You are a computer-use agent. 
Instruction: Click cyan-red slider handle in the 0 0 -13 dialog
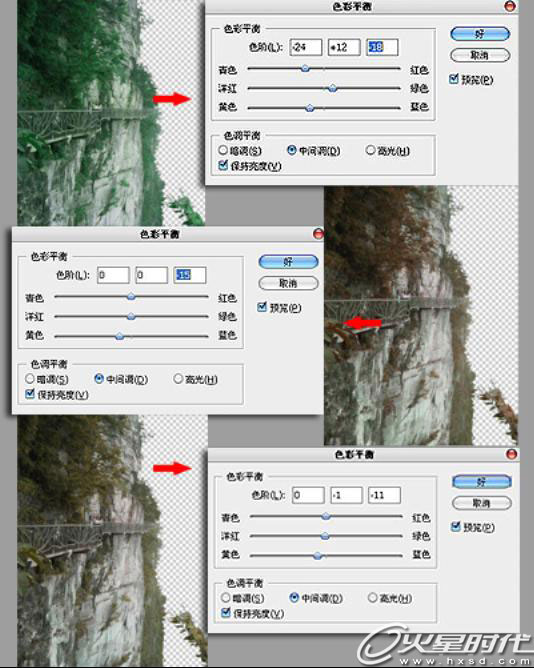point(131,297)
